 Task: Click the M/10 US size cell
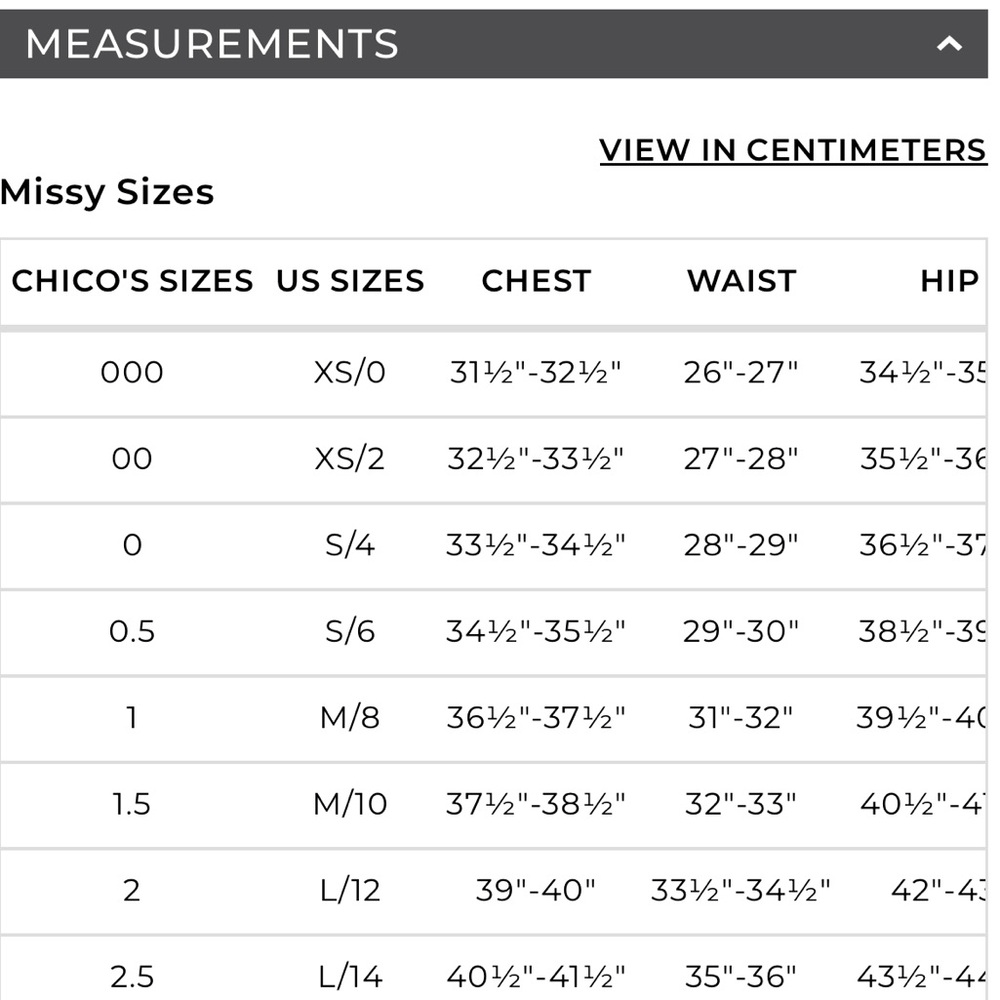coord(350,803)
